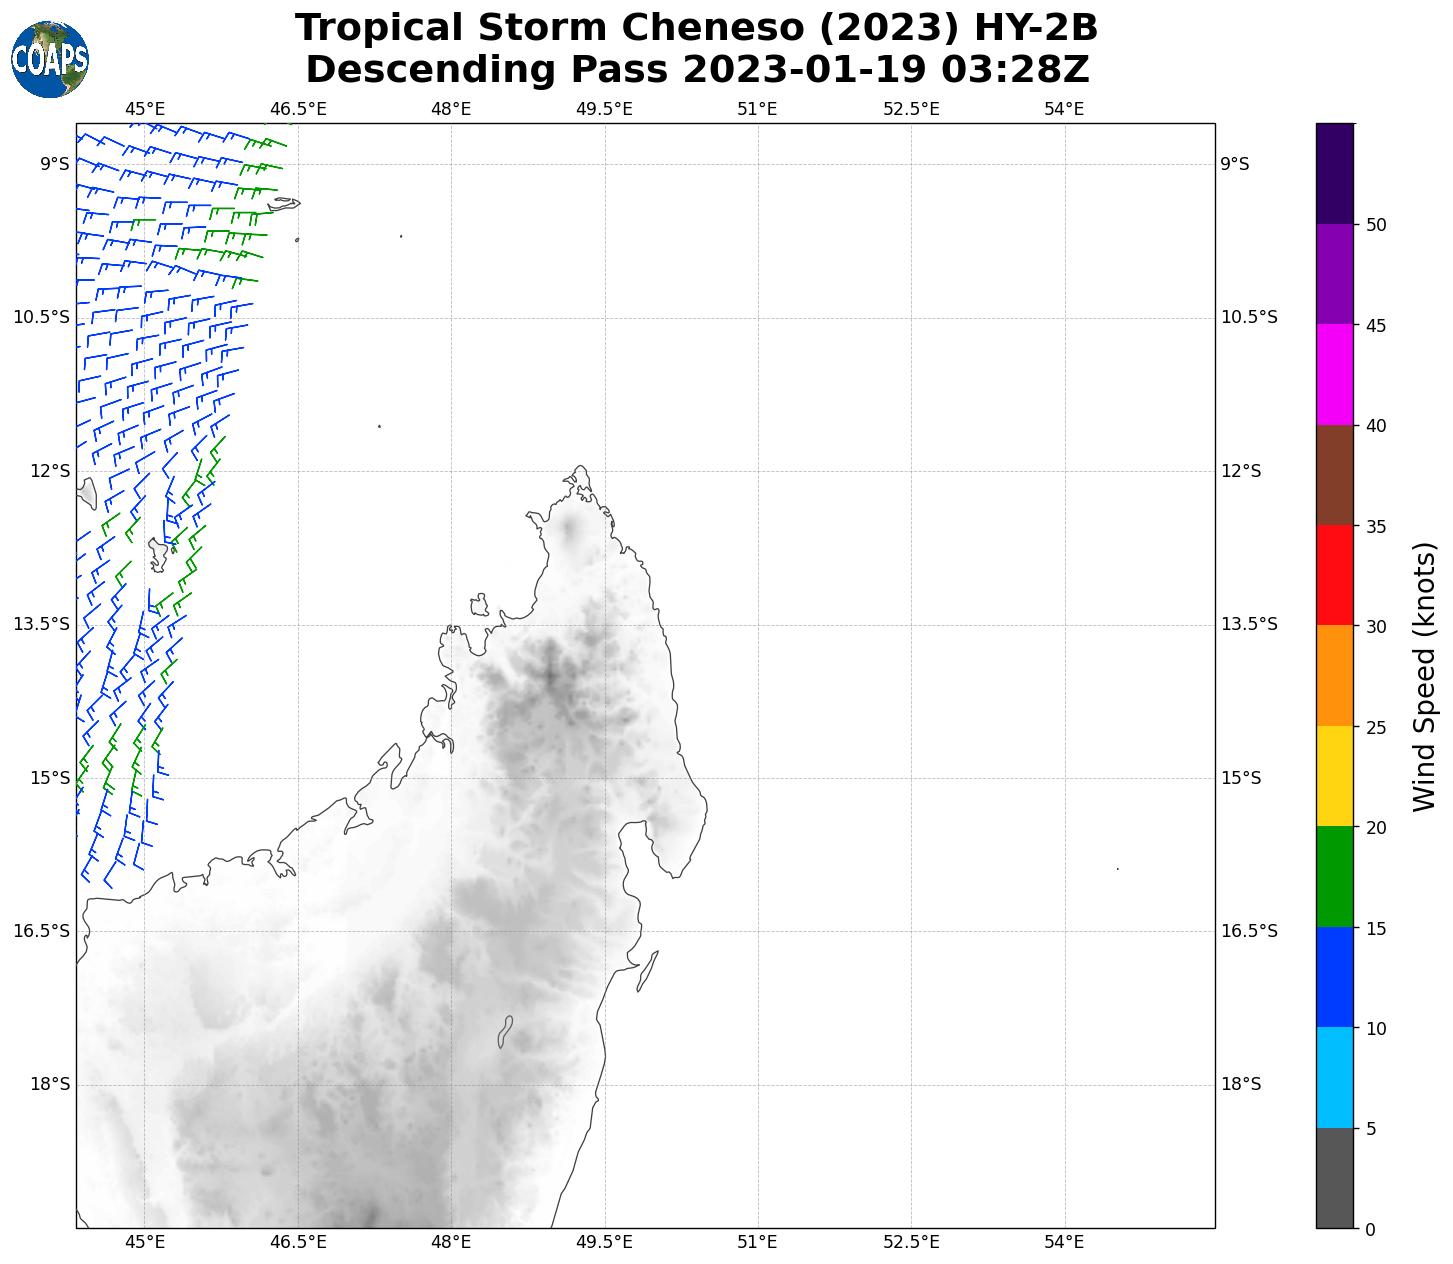Click the 50 tick label on colorbar
The width and height of the screenshot is (1453, 1264).
[1375, 225]
